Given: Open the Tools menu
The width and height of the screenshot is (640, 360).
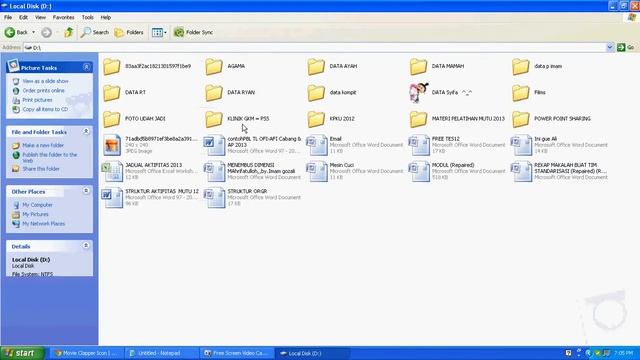Looking at the screenshot, I should [x=87, y=18].
